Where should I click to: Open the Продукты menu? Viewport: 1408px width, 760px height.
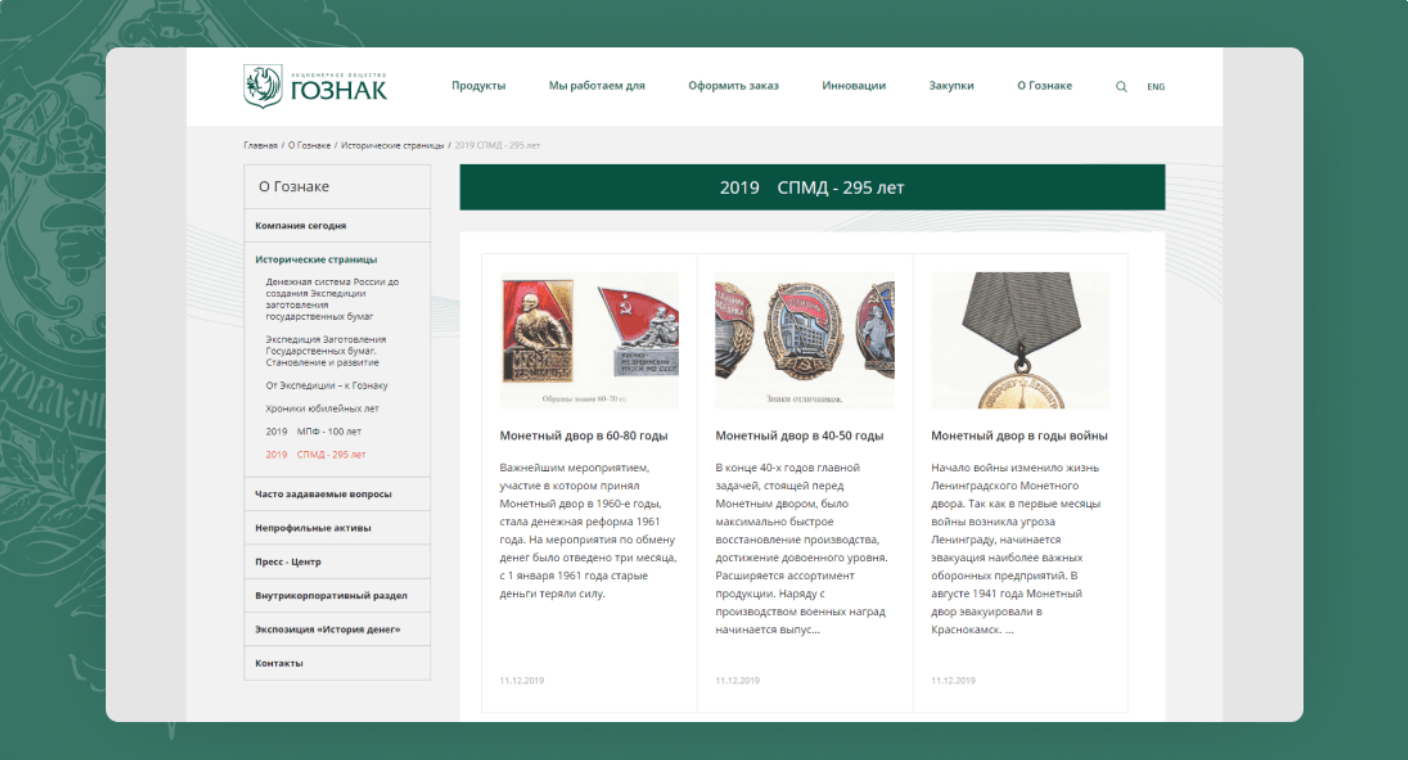[x=478, y=86]
